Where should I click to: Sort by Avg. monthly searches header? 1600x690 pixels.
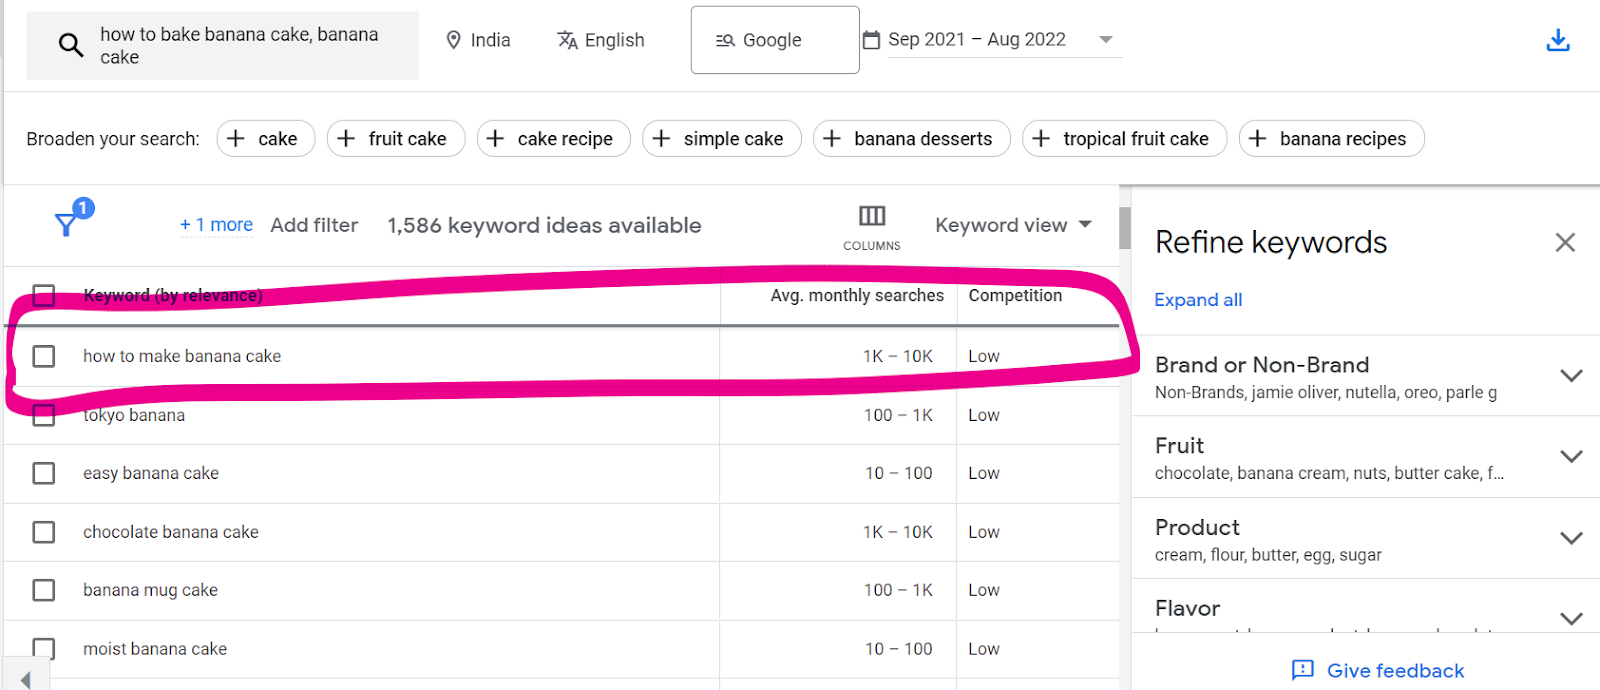tap(857, 295)
